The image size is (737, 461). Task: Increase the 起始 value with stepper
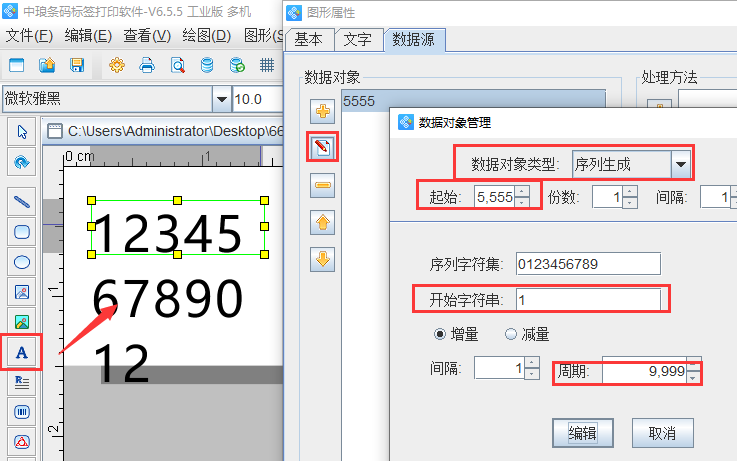coord(521,192)
